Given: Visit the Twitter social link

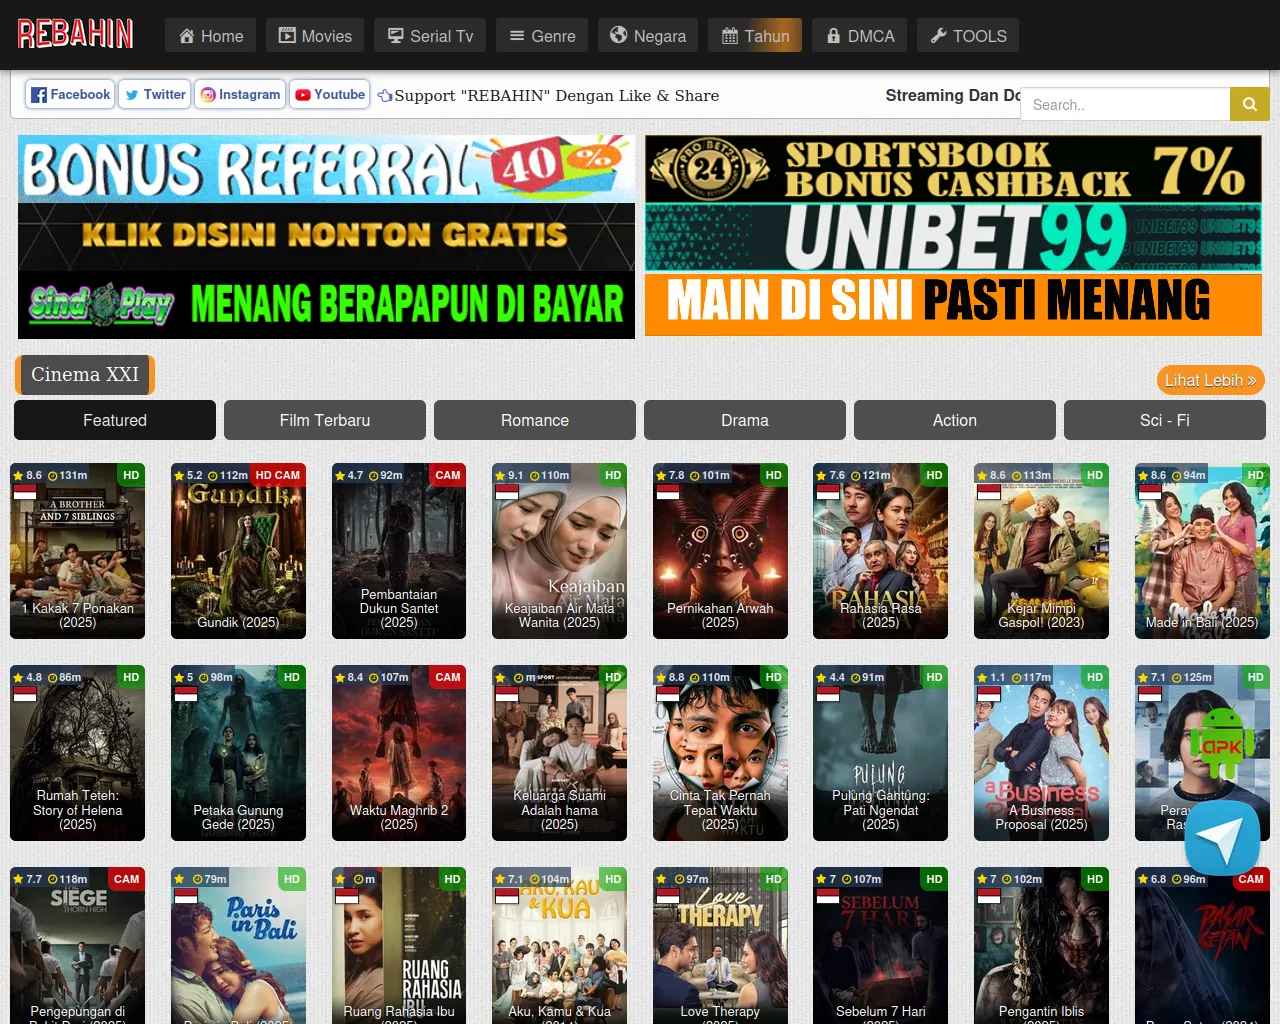Looking at the screenshot, I should tap(155, 95).
